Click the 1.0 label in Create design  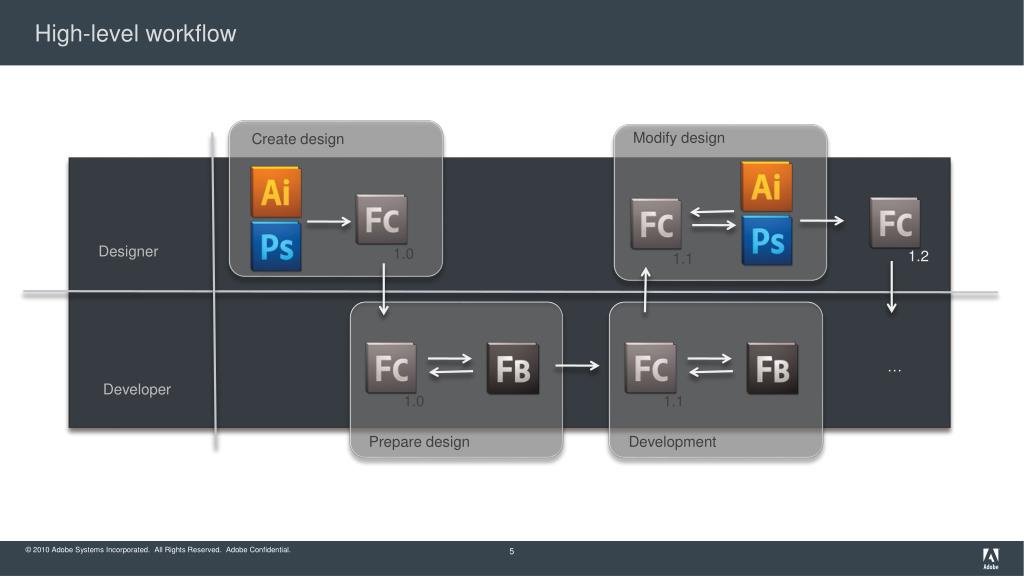tap(403, 254)
